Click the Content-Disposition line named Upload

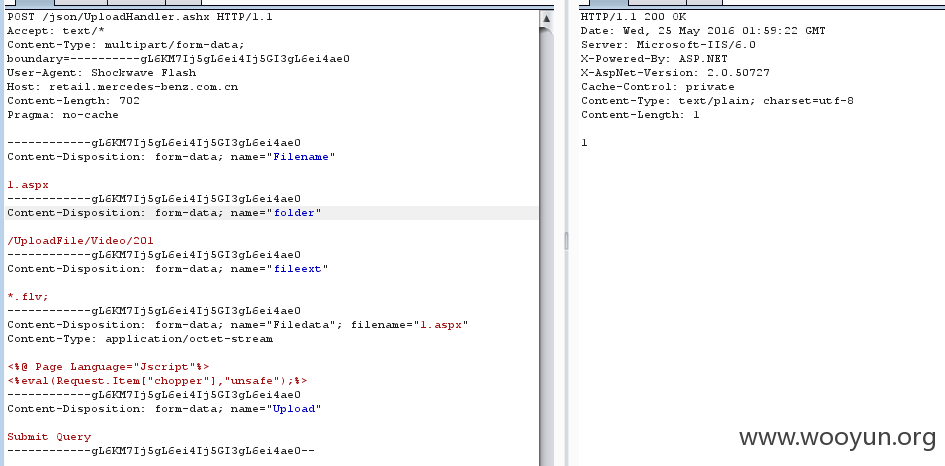point(165,409)
